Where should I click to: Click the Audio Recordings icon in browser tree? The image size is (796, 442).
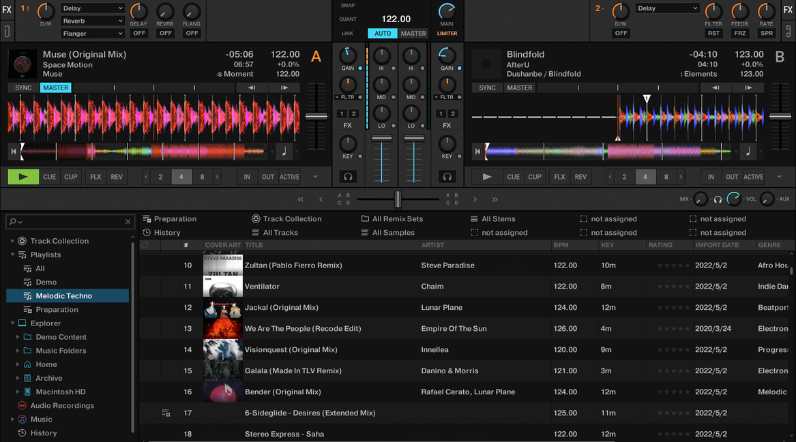(22, 405)
